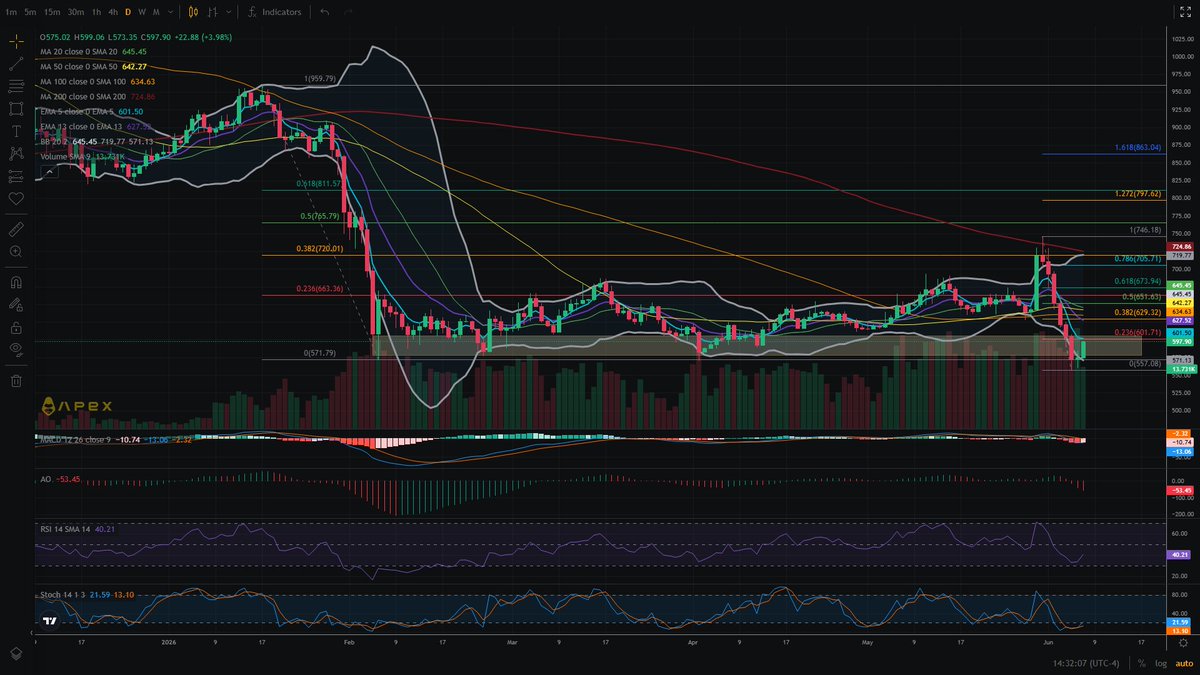
Task: Select the text annotation tool
Action: 15,131
